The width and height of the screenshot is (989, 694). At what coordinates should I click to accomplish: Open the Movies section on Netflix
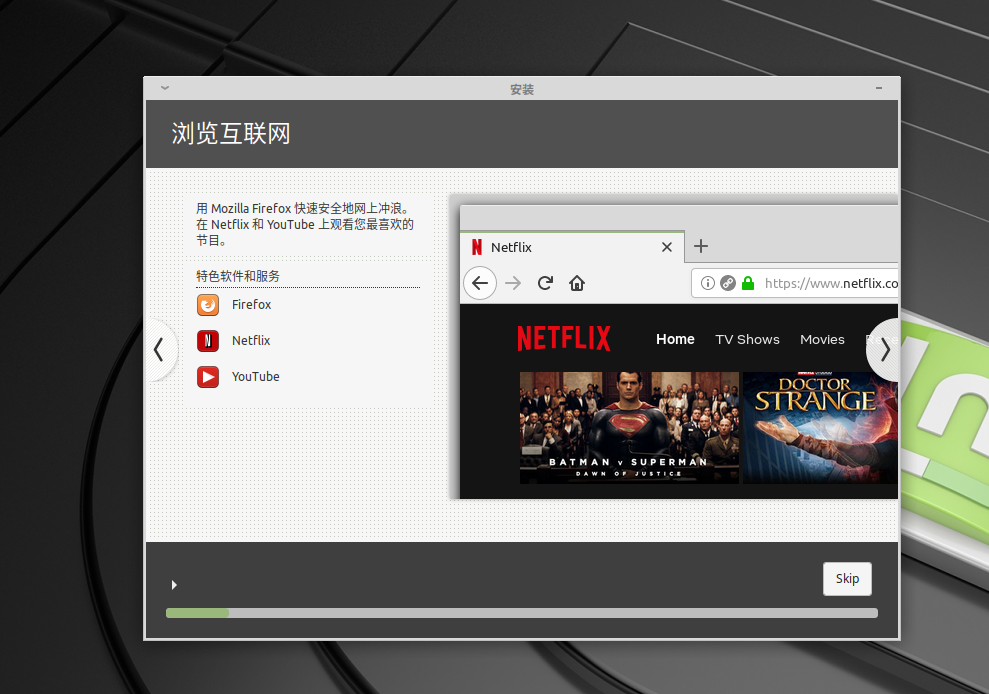(x=822, y=340)
